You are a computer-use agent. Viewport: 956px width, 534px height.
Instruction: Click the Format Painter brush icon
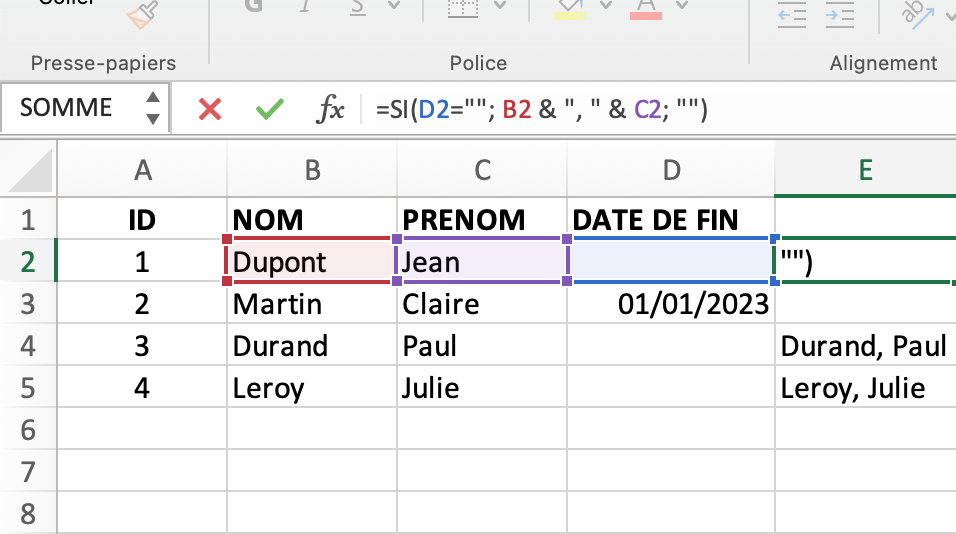click(x=143, y=14)
